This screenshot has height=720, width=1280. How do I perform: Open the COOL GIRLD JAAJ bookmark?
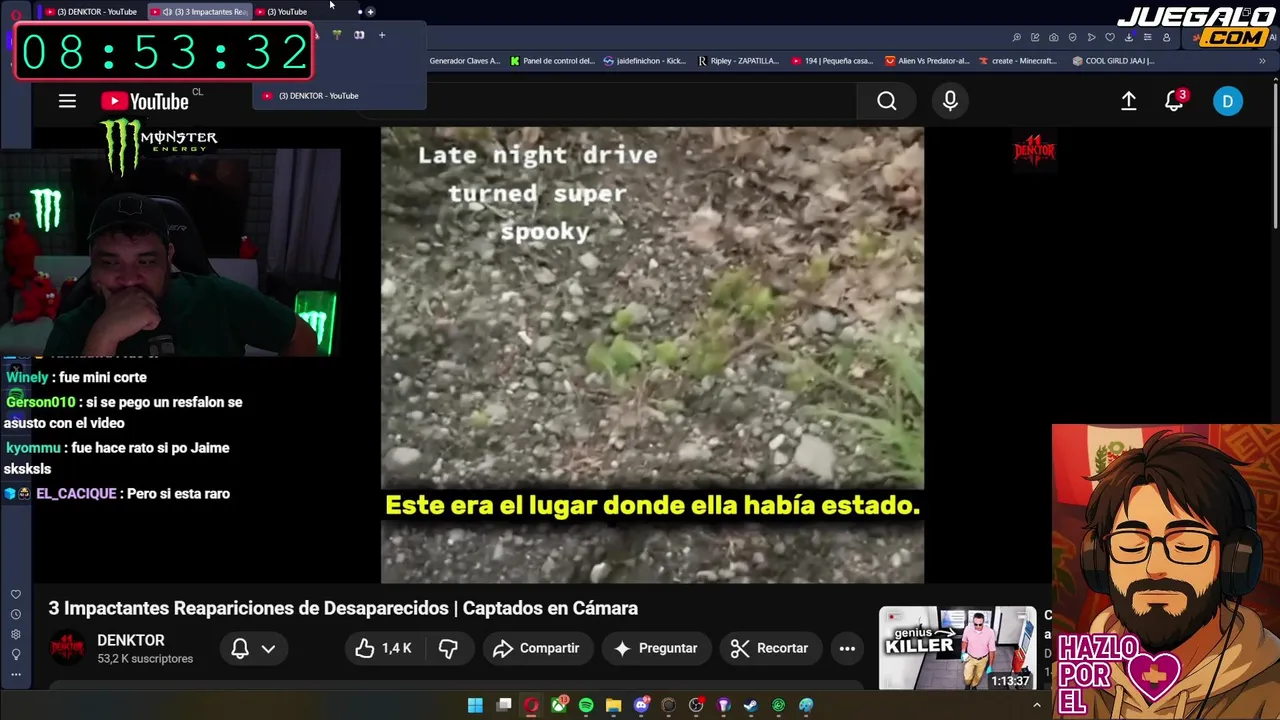[1113, 61]
